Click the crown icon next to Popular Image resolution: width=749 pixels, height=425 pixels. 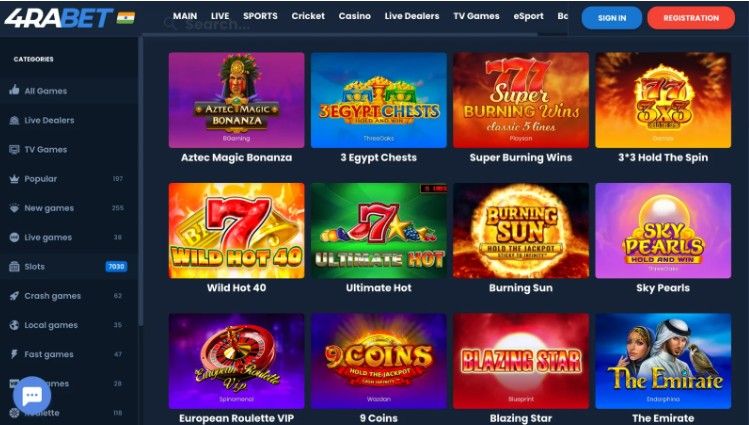(14, 179)
